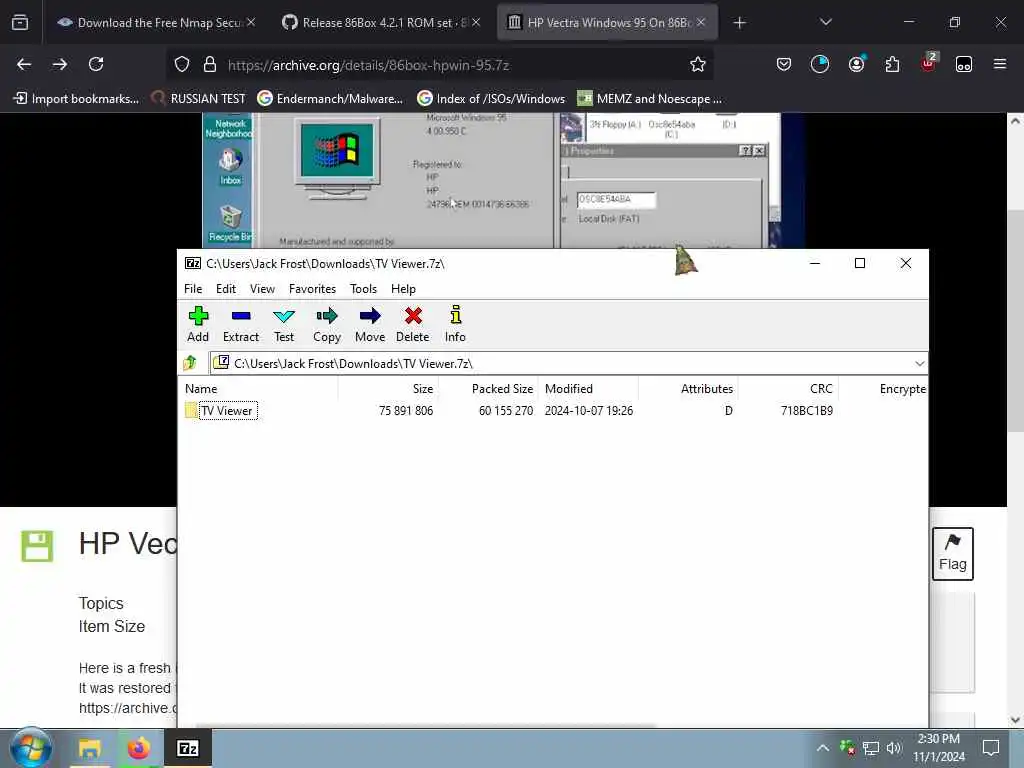The width and height of the screenshot is (1024, 768).
Task: Open the Windows Start button
Action: click(31, 748)
